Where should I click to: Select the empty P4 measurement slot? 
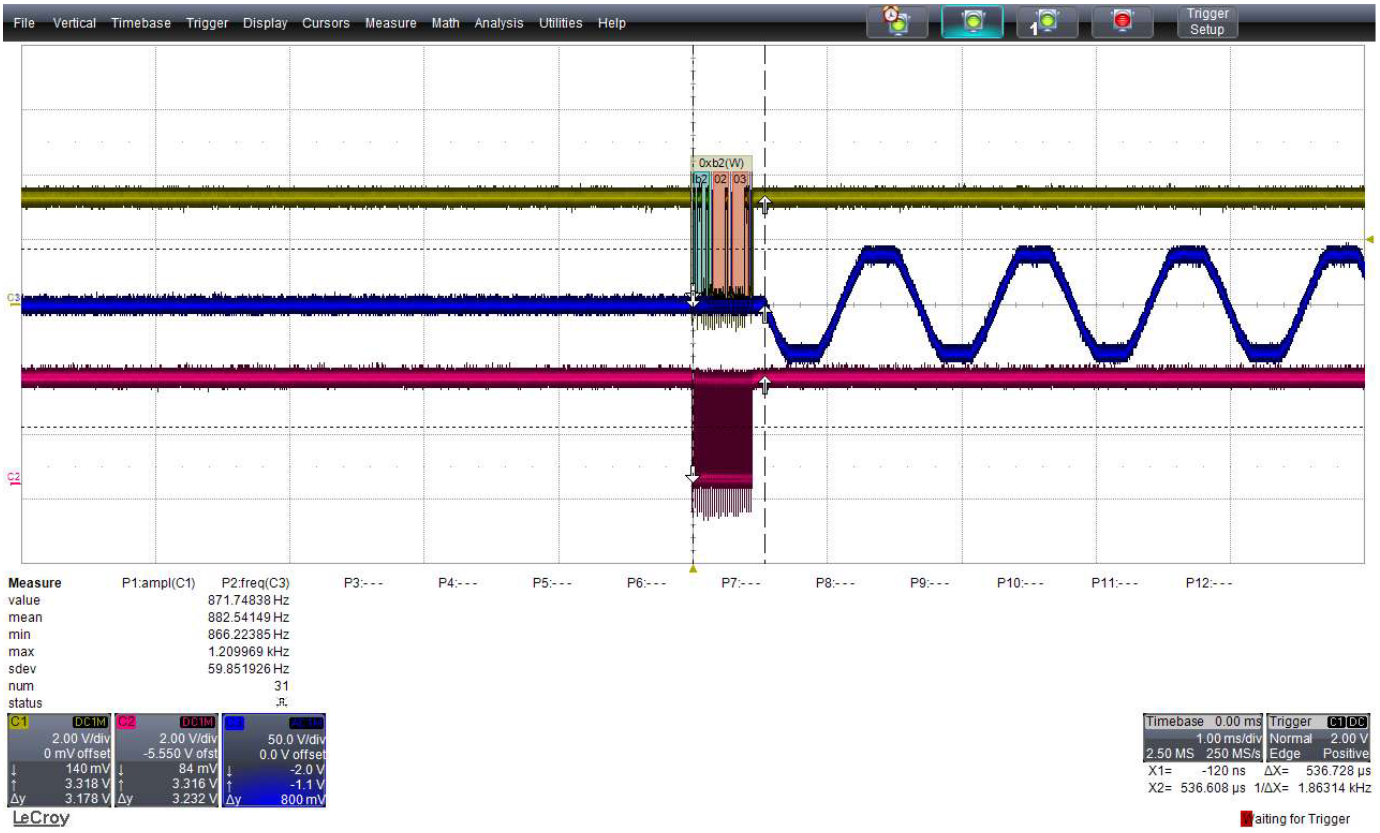pos(457,583)
